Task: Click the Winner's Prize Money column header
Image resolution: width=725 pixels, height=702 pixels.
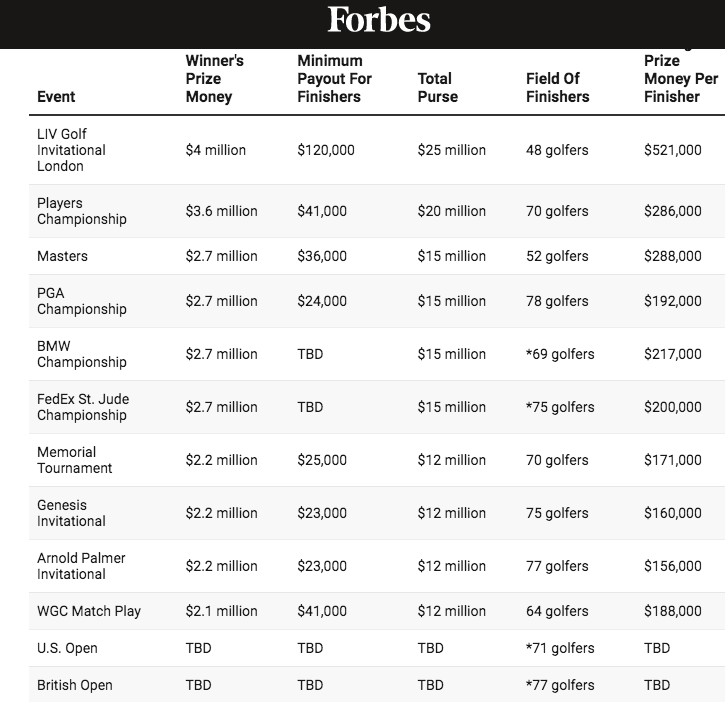Action: [x=215, y=79]
